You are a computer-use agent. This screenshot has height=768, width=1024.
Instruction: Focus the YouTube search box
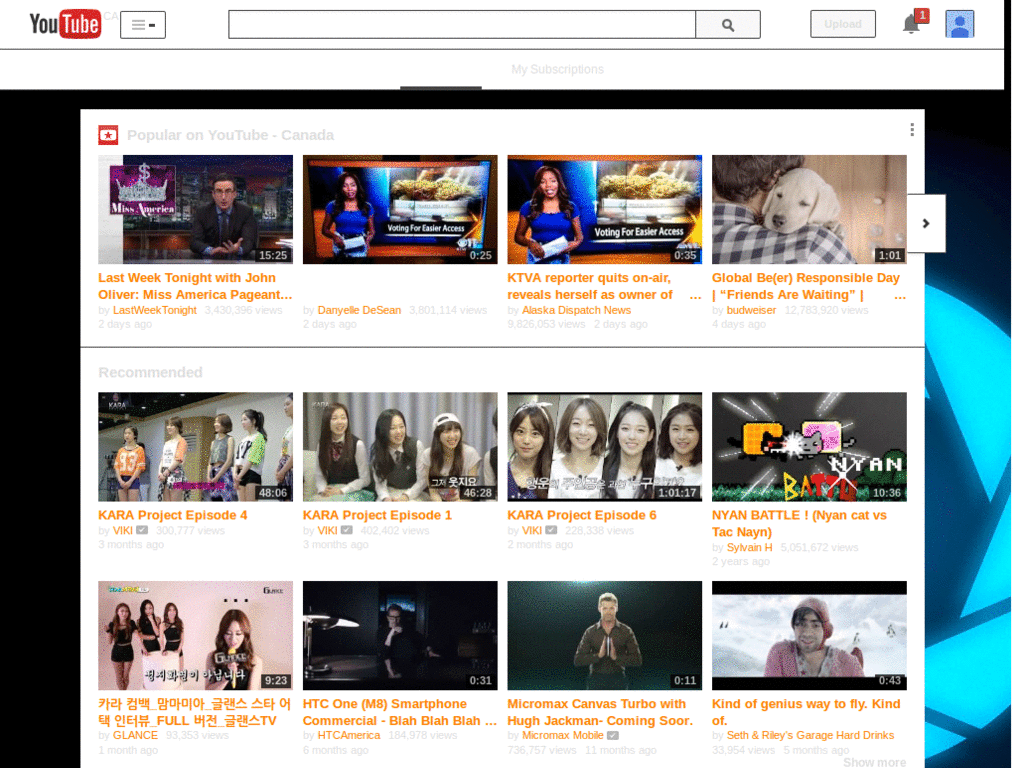tap(462, 25)
